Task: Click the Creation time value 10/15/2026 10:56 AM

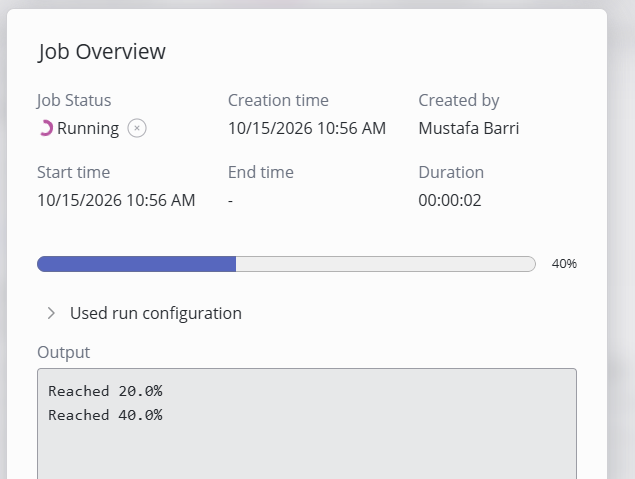Action: pyautogui.click(x=307, y=128)
